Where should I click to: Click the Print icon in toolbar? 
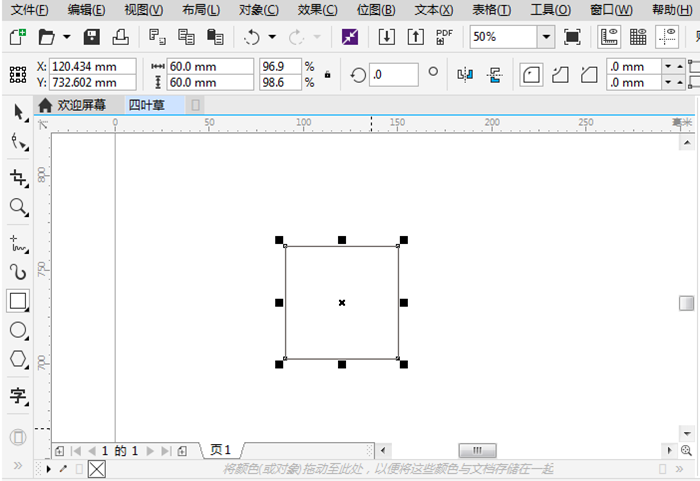pos(120,37)
